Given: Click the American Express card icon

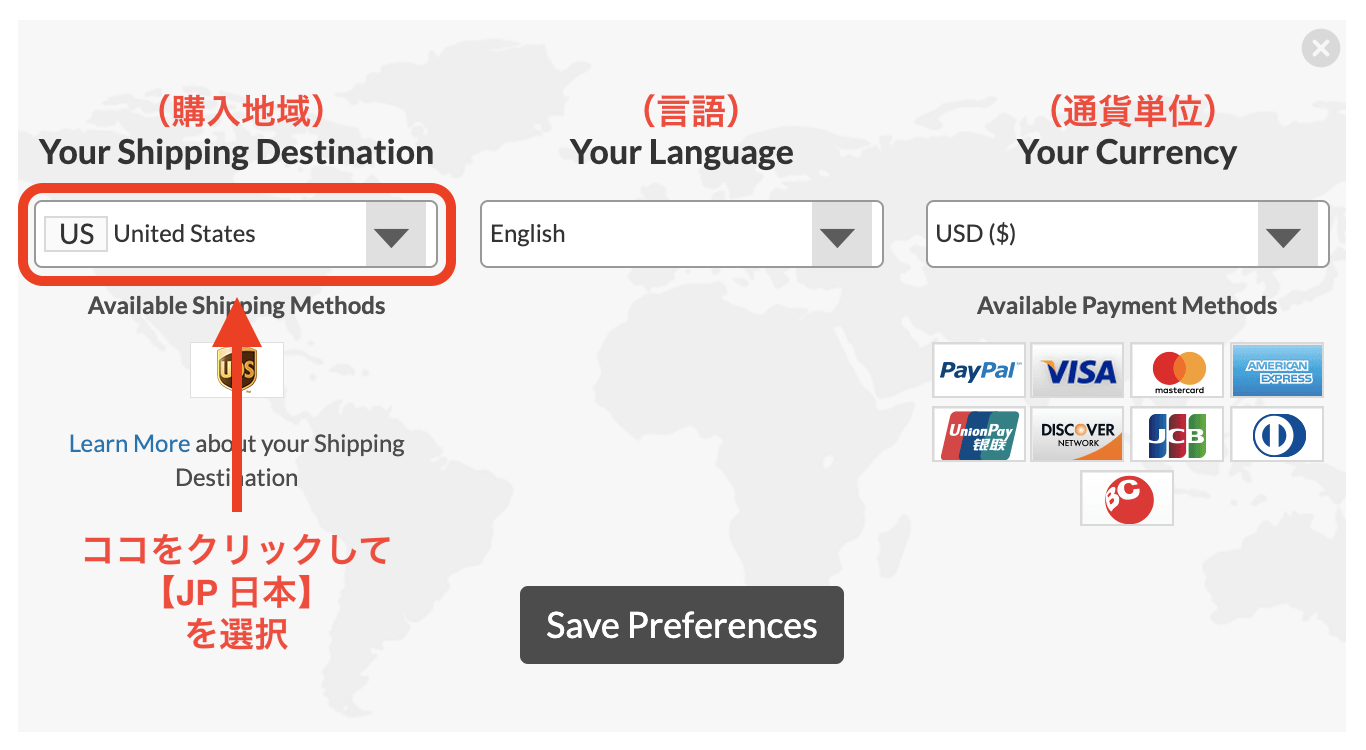Looking at the screenshot, I should point(1277,371).
